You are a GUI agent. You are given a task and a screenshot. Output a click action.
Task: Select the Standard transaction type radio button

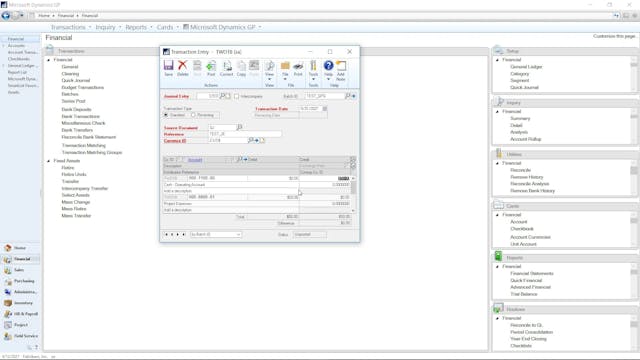coord(166,115)
